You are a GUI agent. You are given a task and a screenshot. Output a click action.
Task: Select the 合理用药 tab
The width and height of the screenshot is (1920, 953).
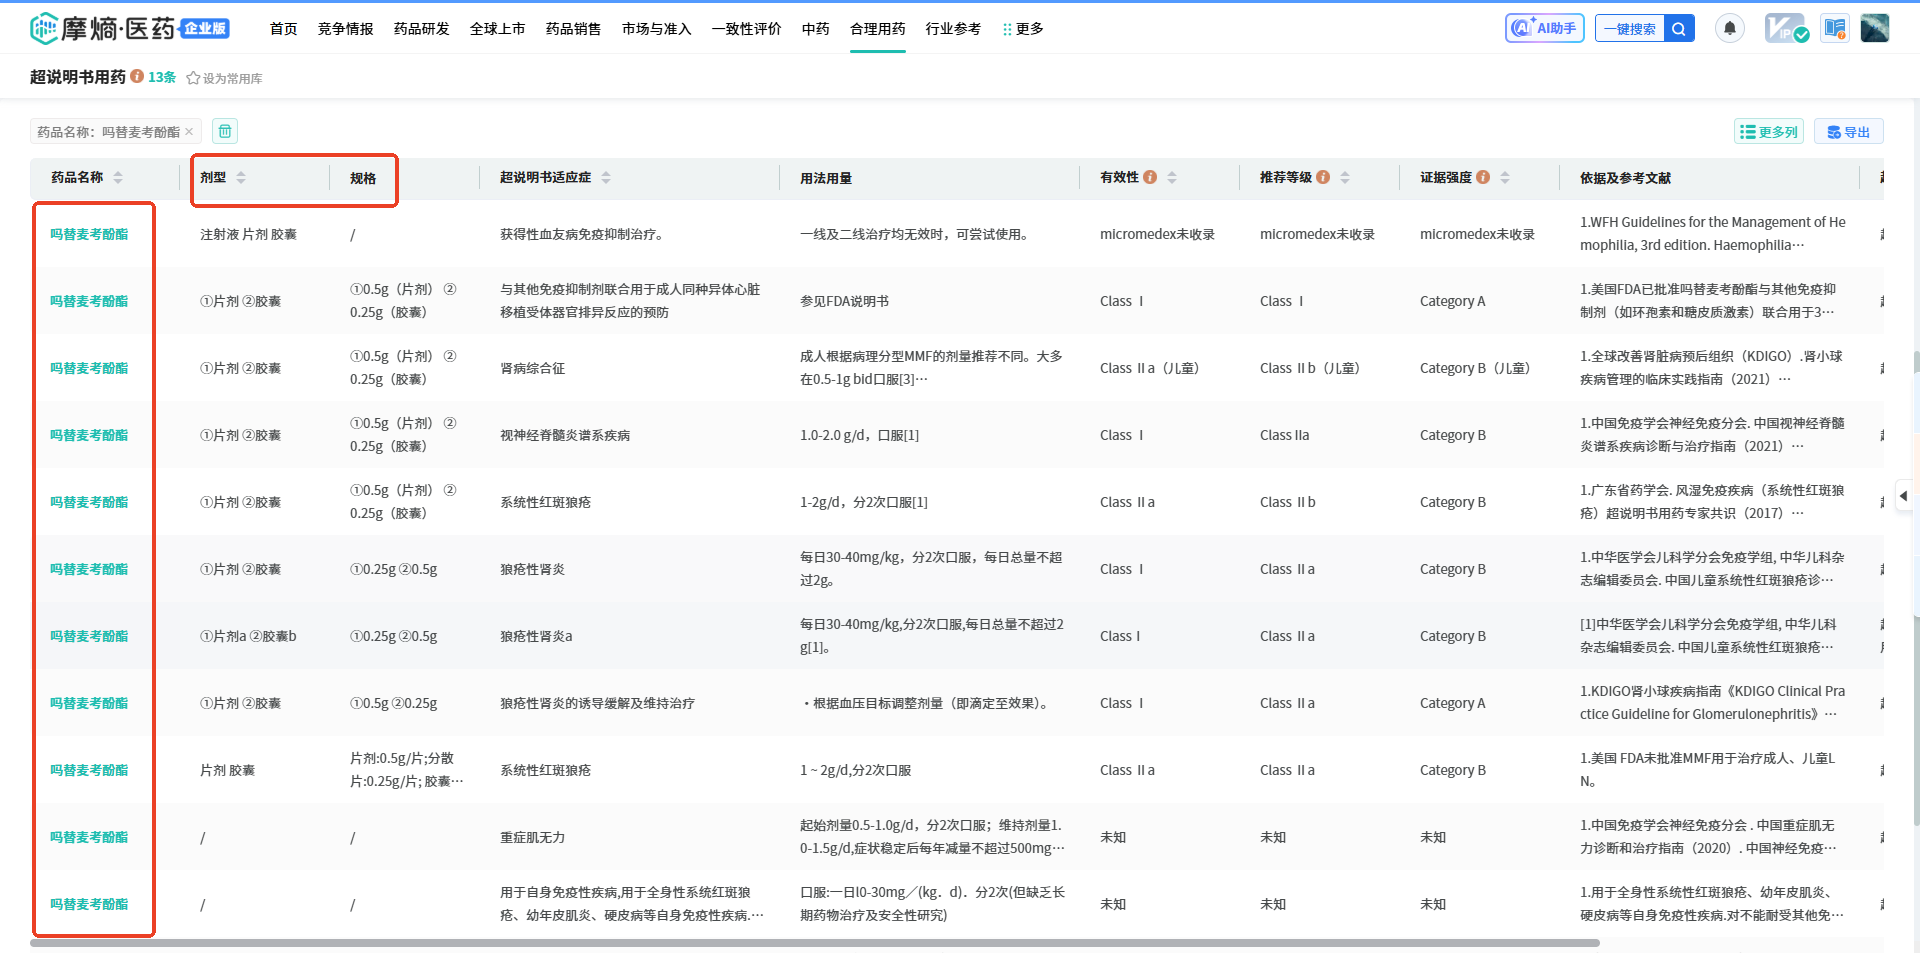click(x=878, y=29)
